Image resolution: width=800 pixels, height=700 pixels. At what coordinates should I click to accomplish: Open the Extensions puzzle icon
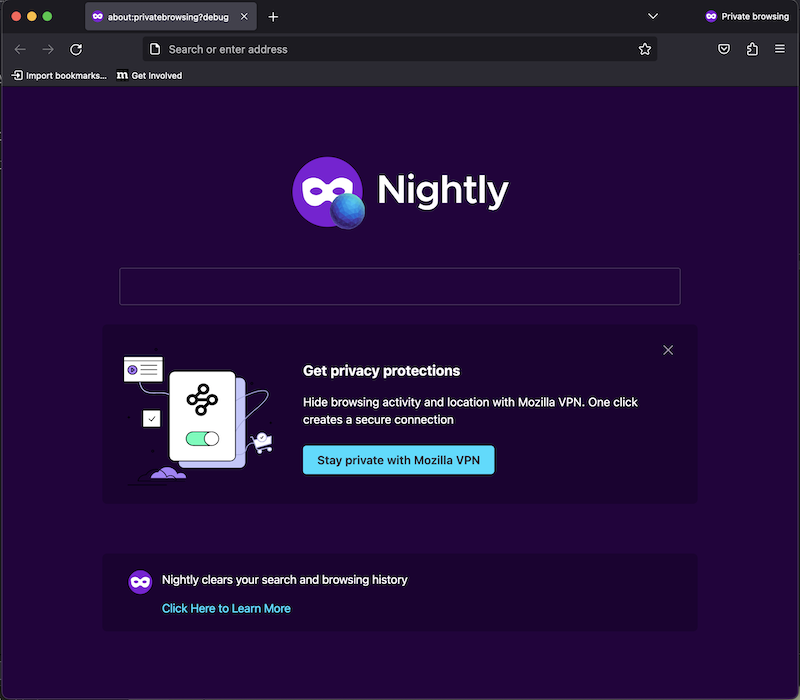(x=752, y=49)
